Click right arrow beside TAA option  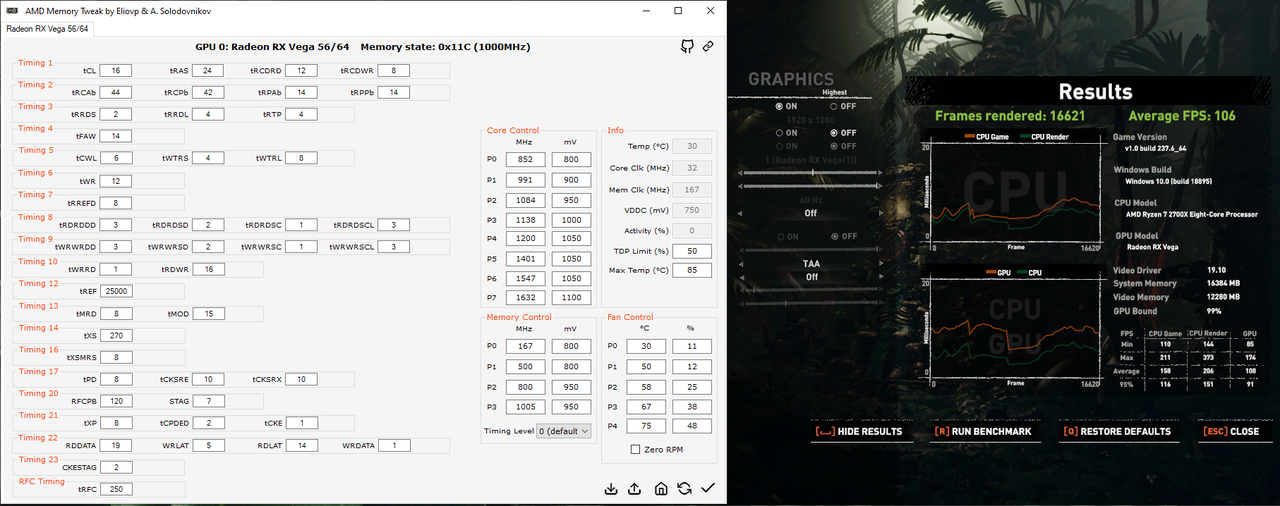[881, 263]
